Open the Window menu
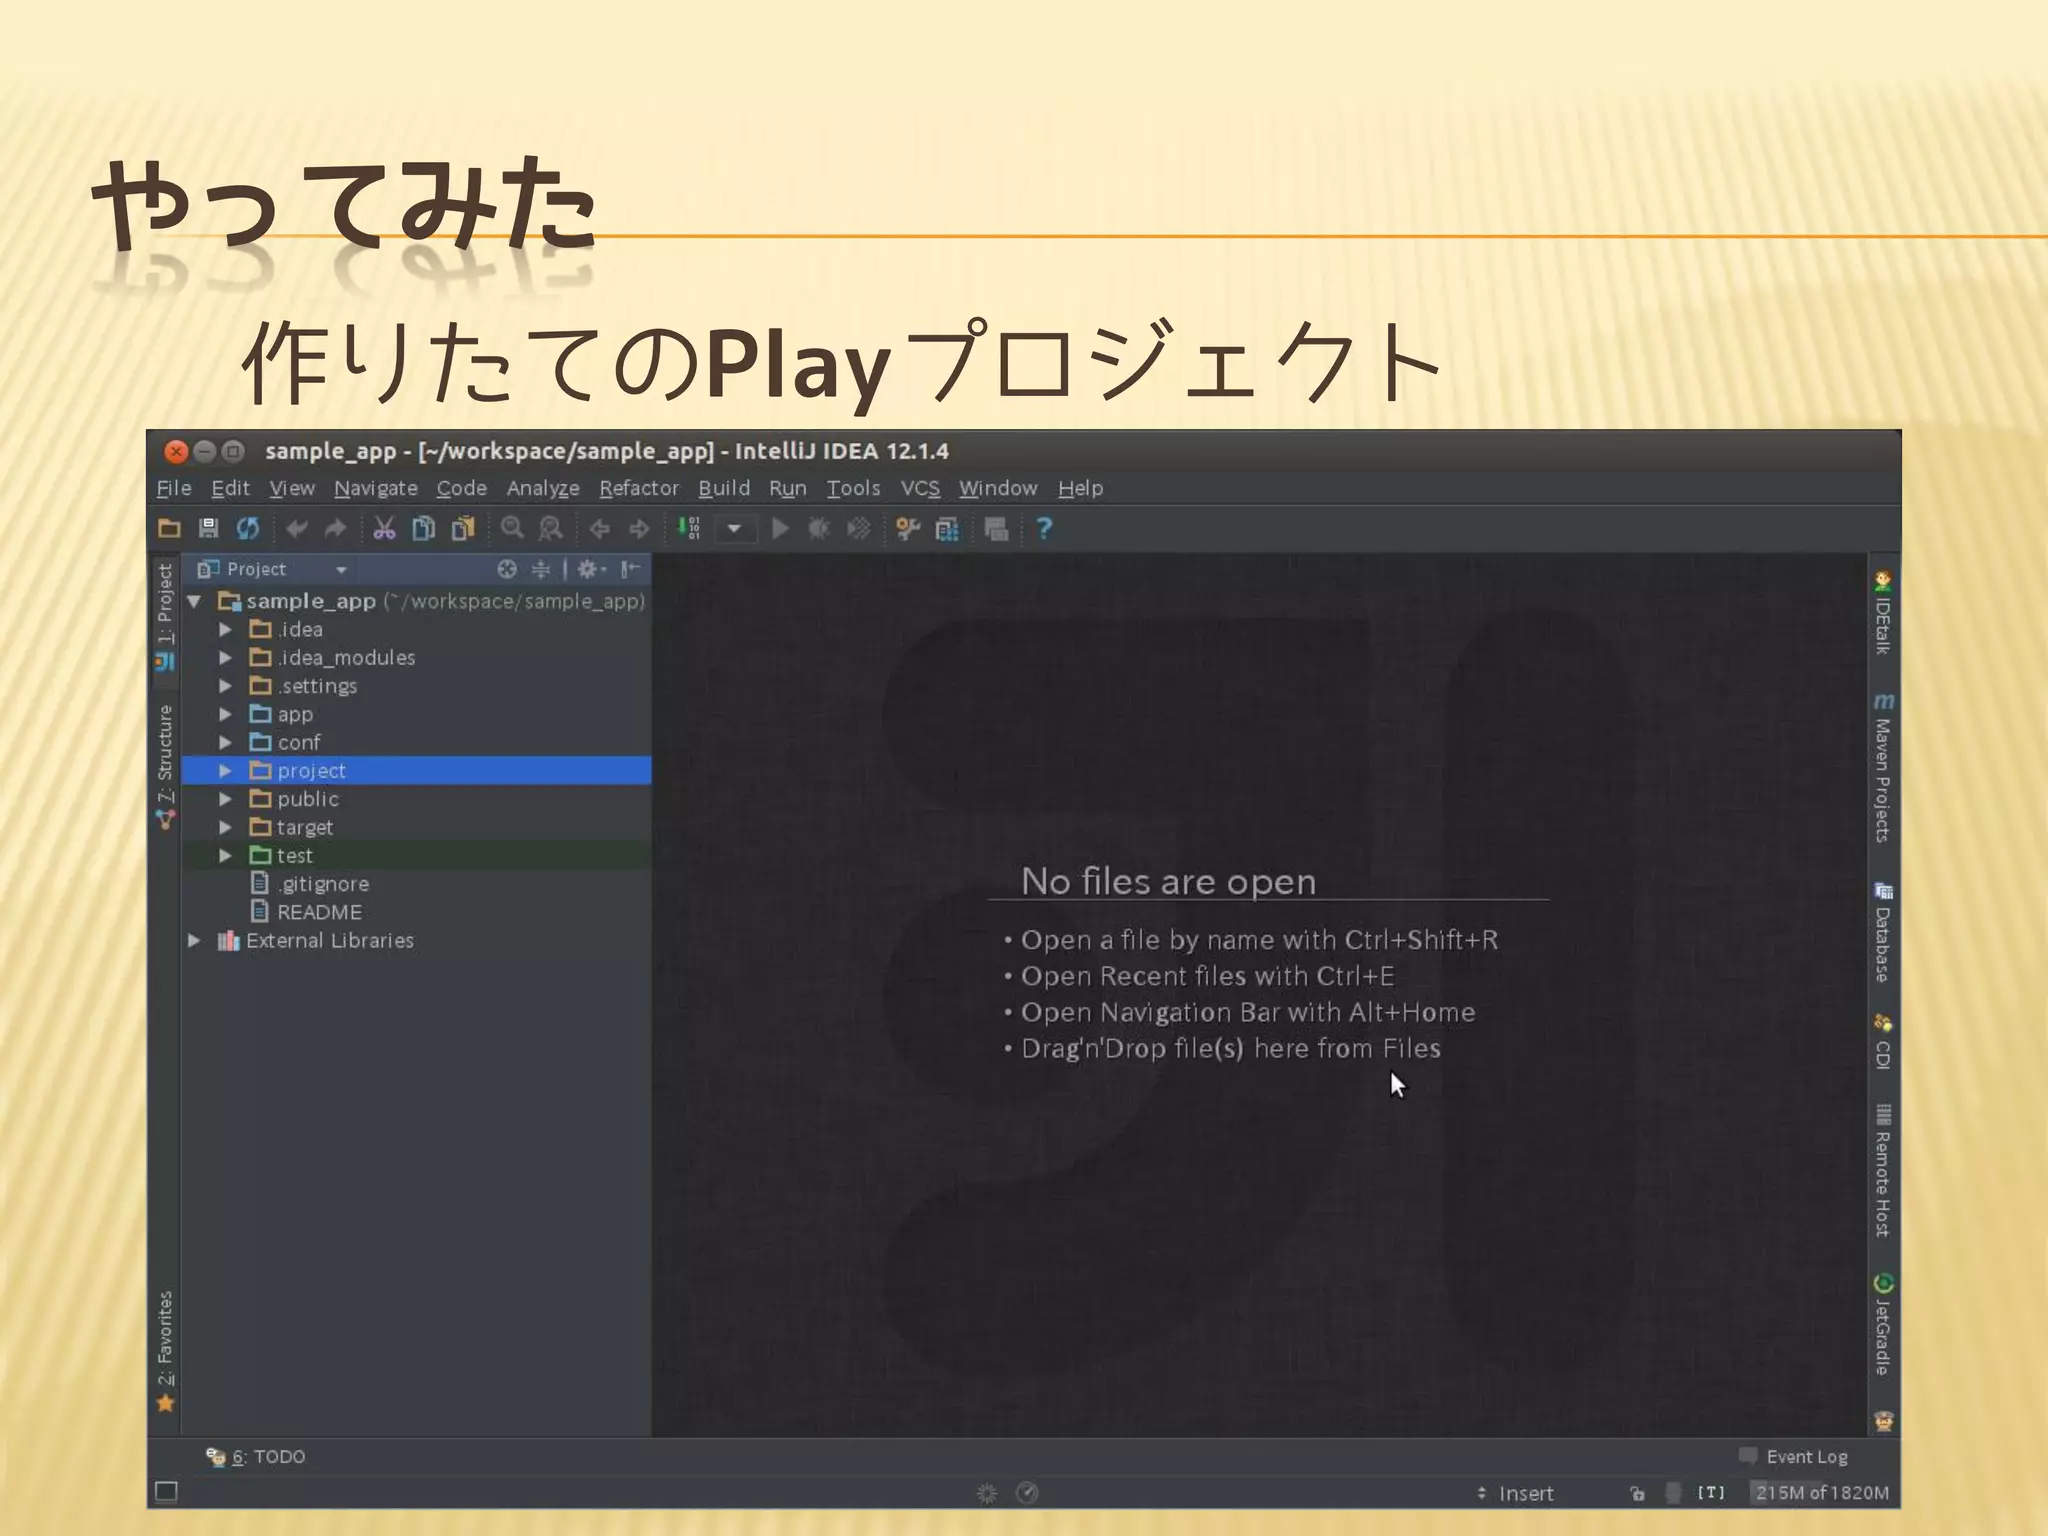 pyautogui.click(x=998, y=488)
